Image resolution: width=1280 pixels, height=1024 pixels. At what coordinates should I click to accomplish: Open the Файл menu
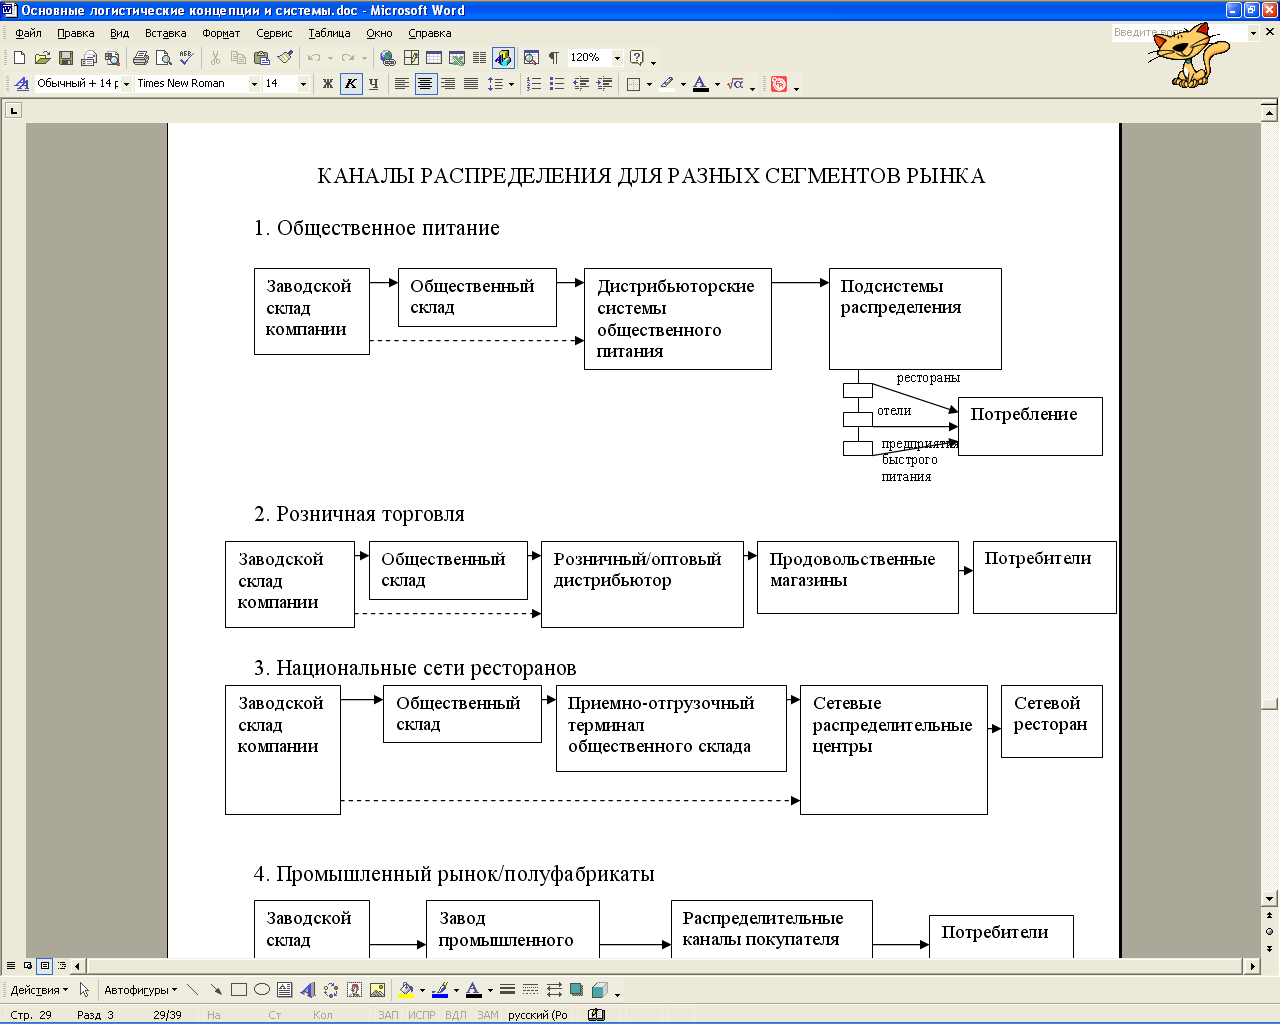(x=28, y=33)
